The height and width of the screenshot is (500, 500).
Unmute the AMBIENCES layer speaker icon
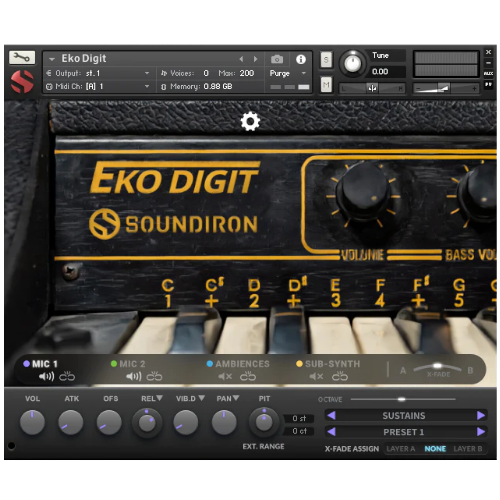[x=225, y=377]
